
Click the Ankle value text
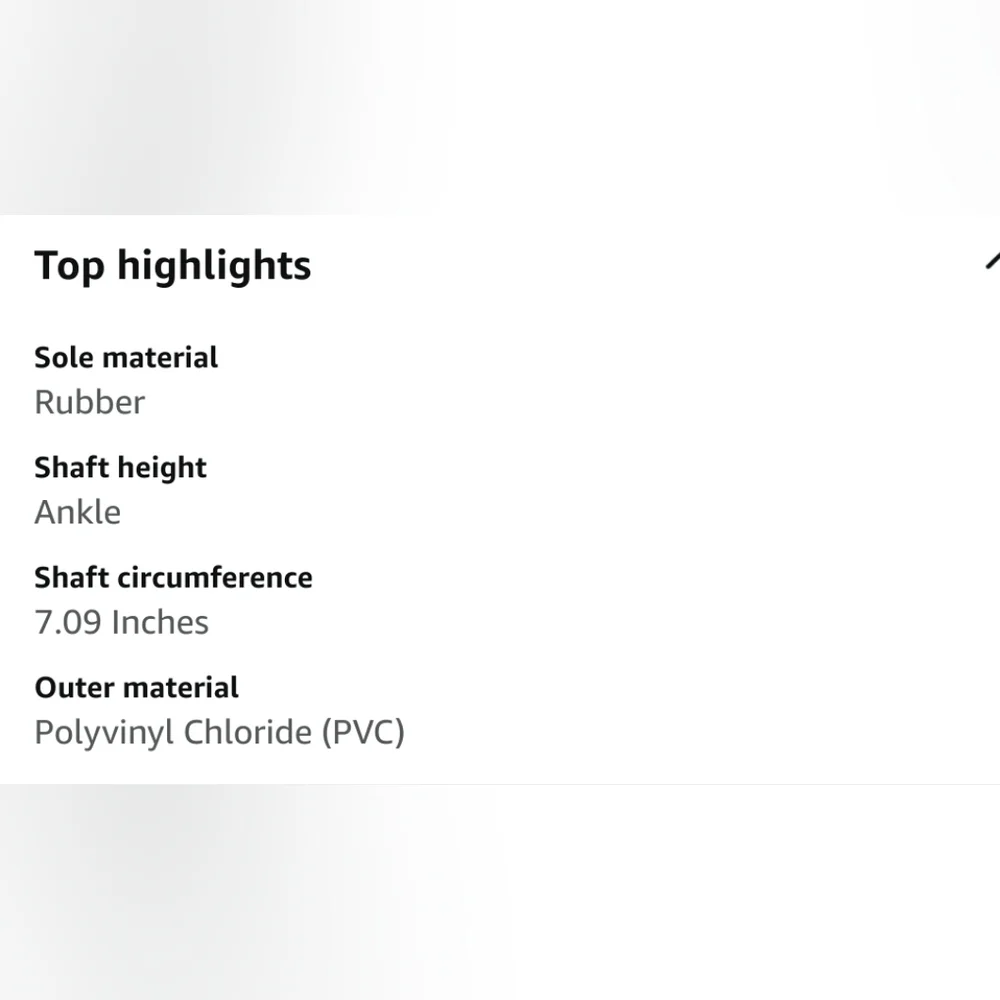click(x=78, y=512)
